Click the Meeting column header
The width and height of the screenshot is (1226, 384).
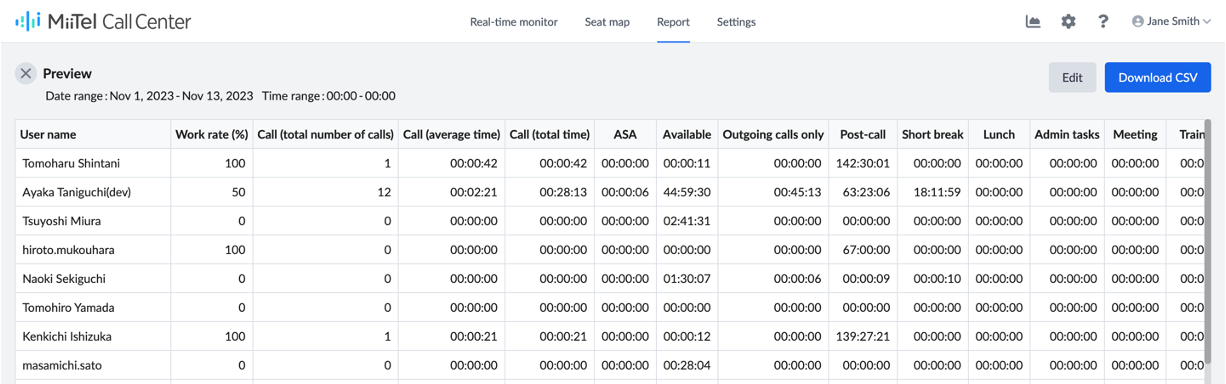pyautogui.click(x=1135, y=134)
